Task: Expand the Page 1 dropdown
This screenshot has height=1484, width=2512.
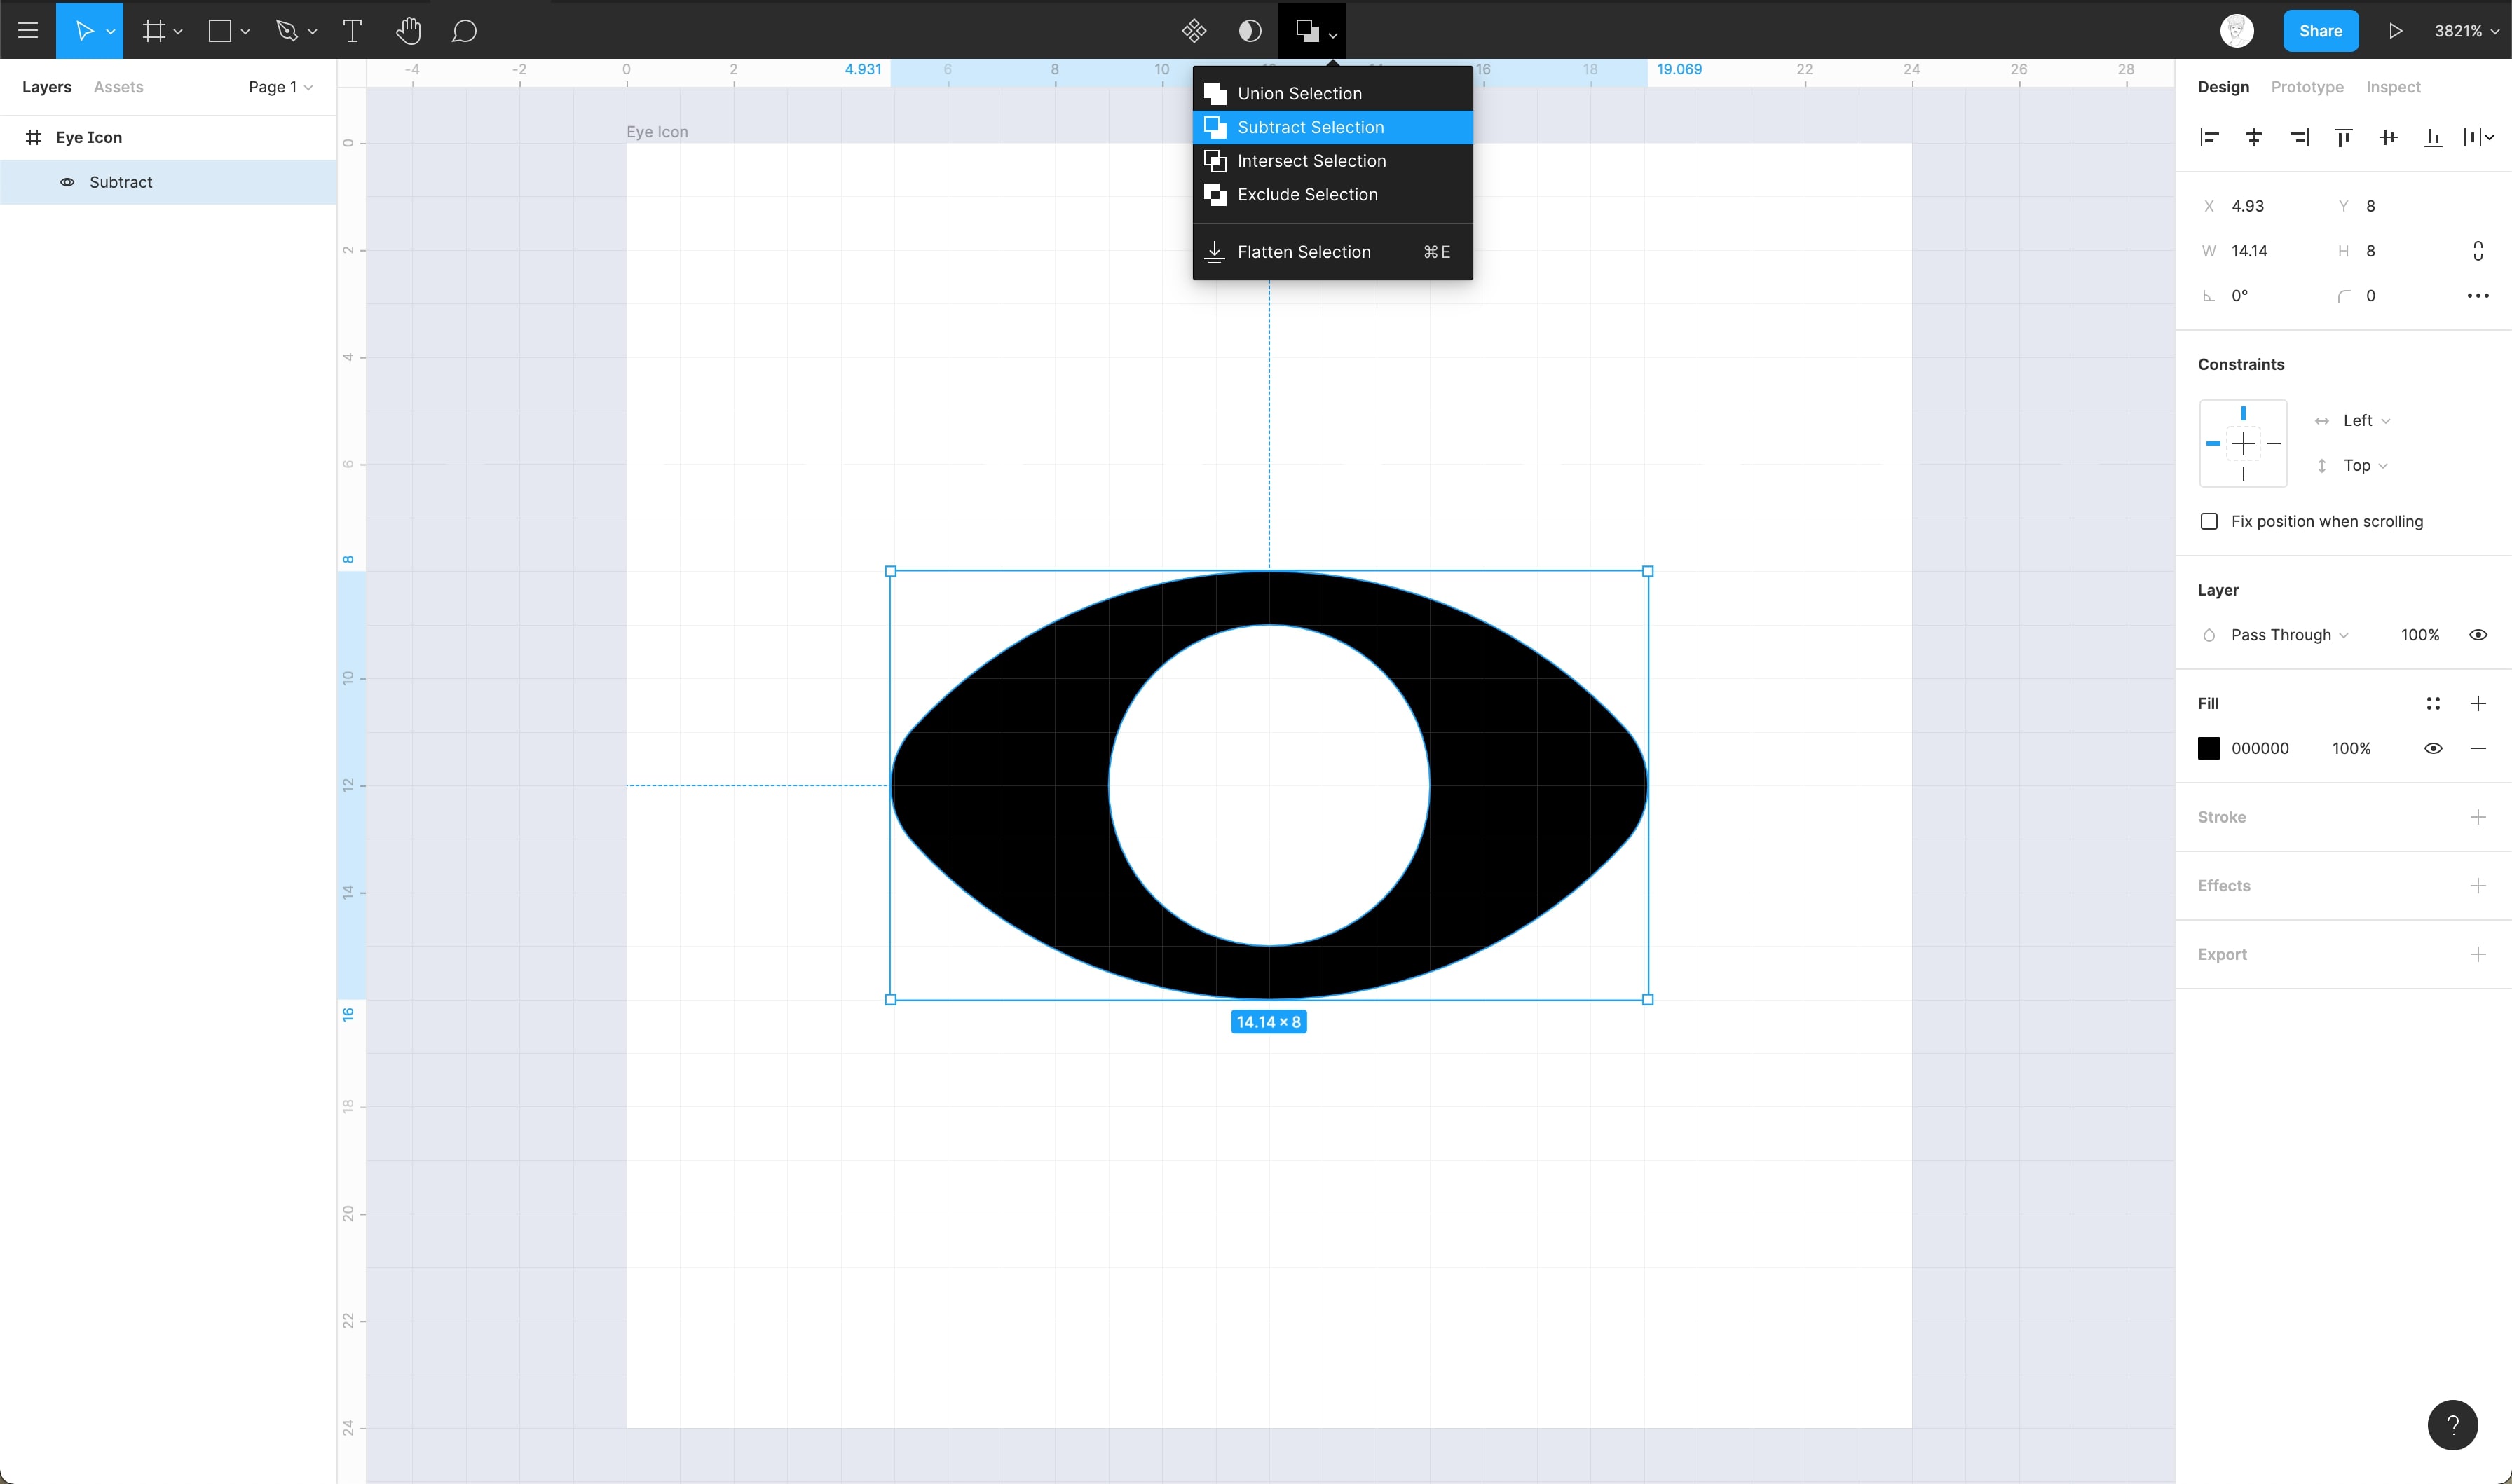Action: coord(280,87)
